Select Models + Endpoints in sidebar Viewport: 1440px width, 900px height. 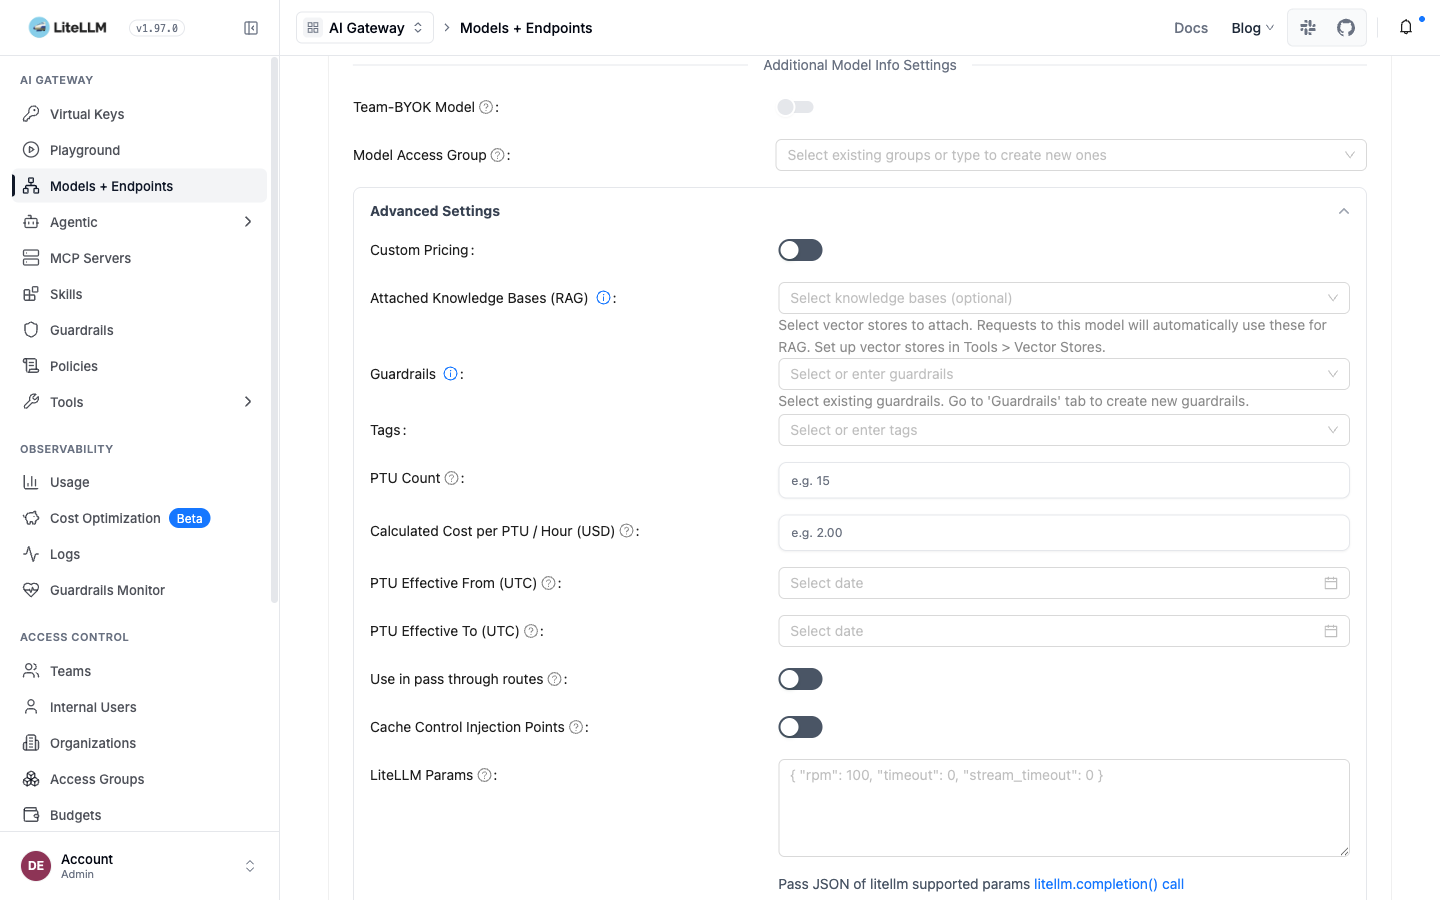pyautogui.click(x=140, y=186)
